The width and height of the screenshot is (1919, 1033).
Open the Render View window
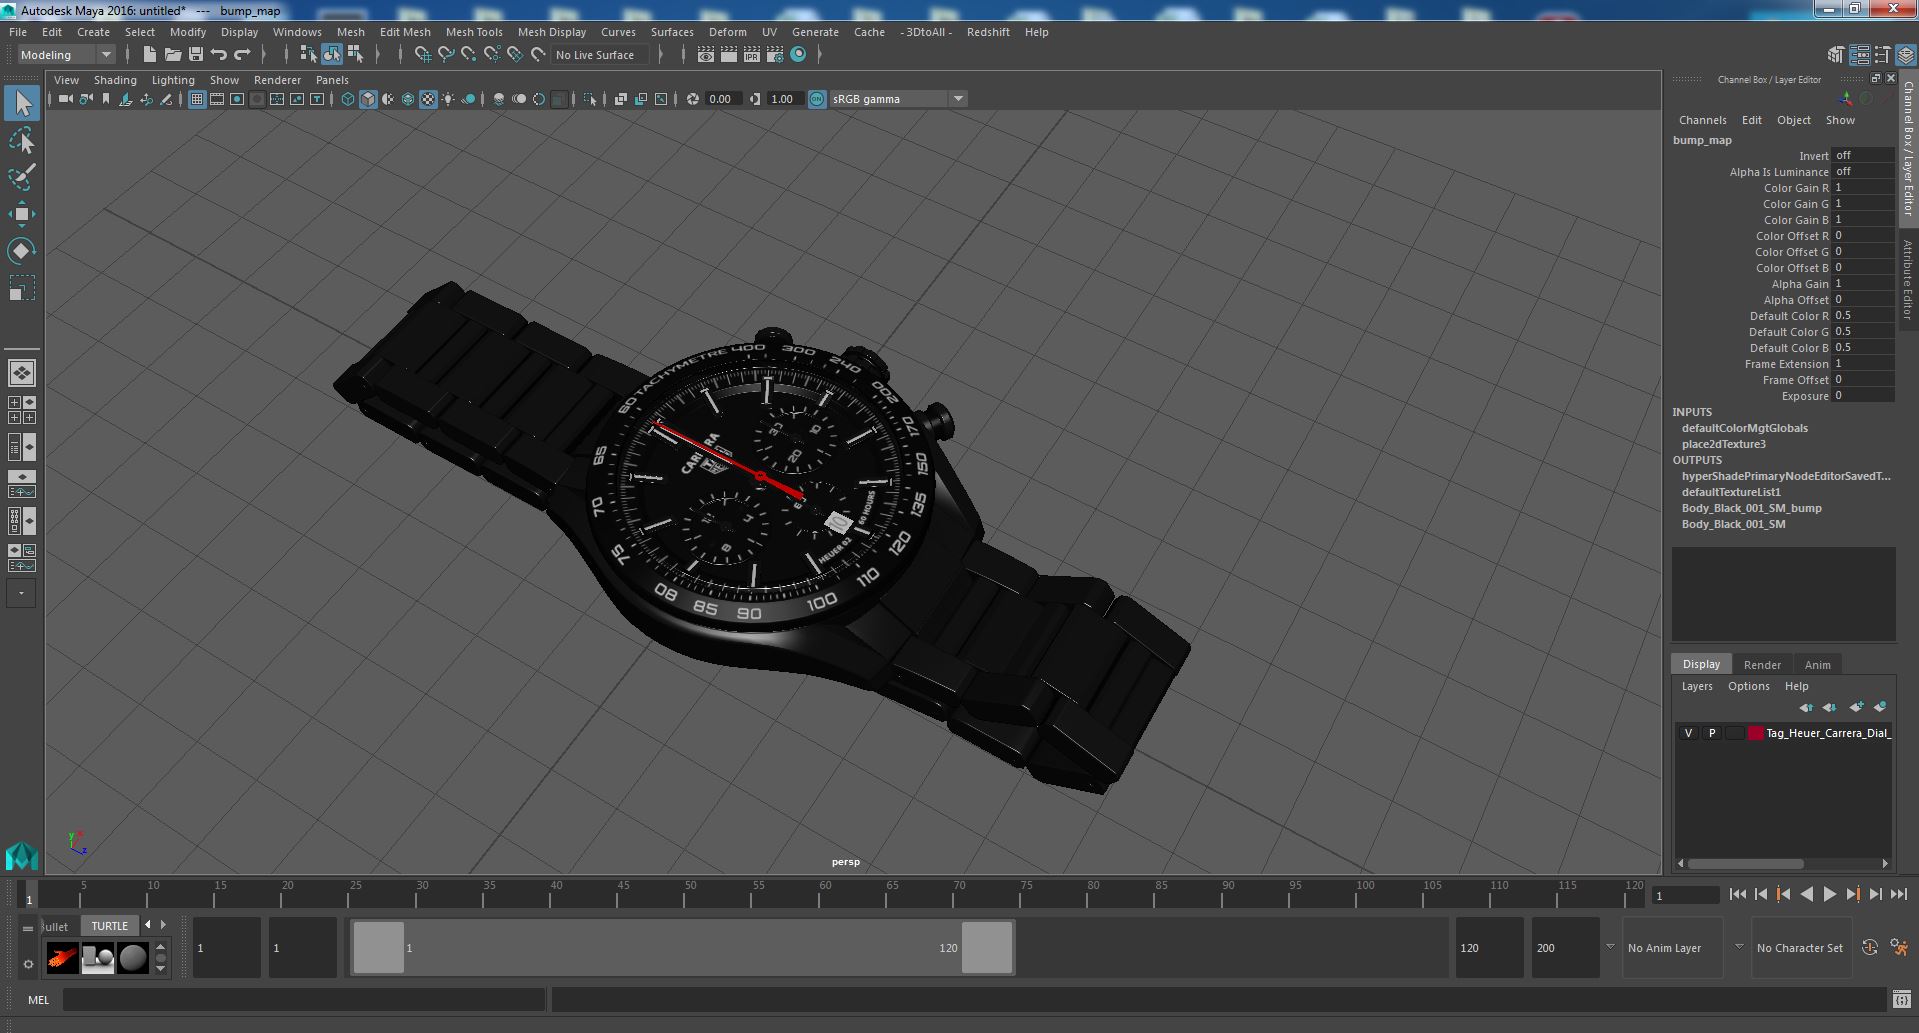click(x=706, y=55)
